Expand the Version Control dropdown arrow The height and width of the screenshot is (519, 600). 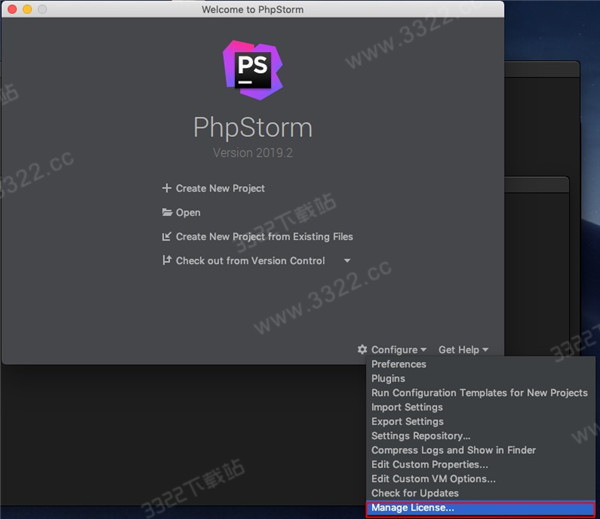(347, 261)
